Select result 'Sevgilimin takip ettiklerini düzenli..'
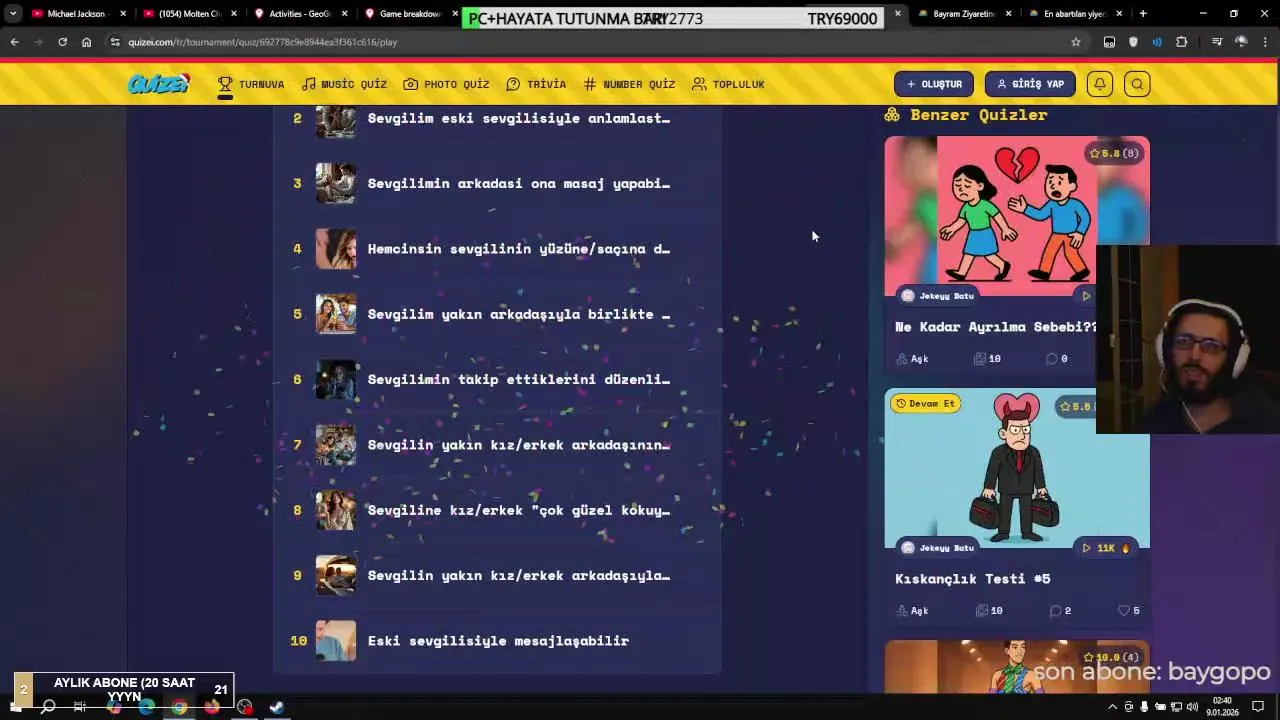This screenshot has height=720, width=1280. (x=497, y=379)
